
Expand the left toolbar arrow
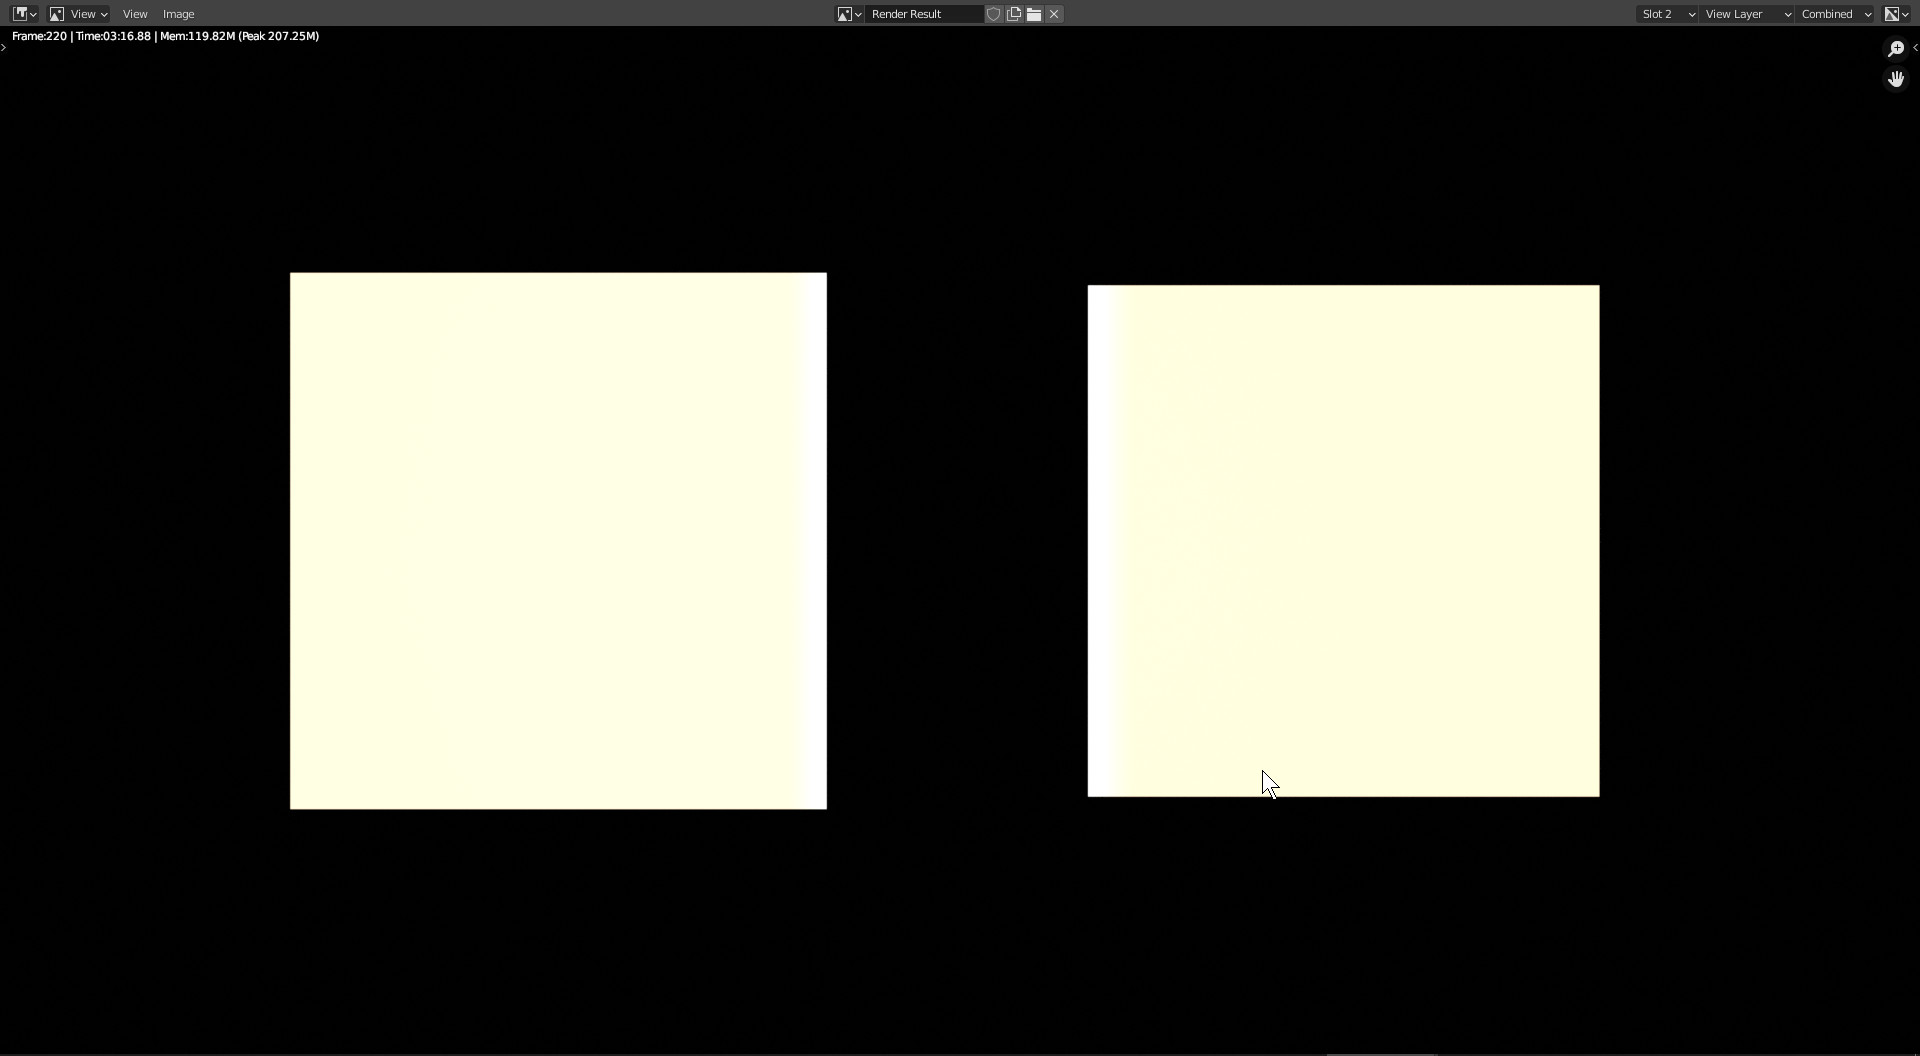coord(4,48)
